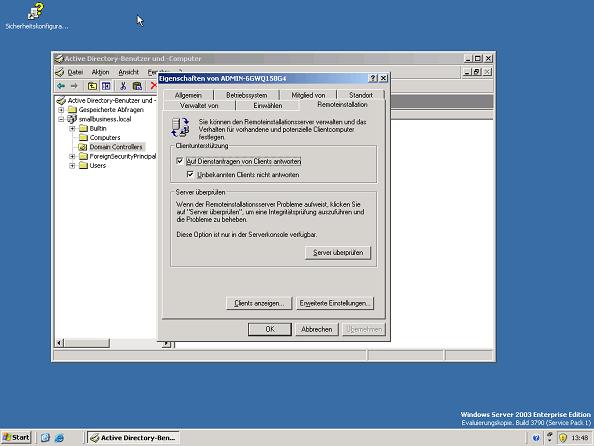
Task: Click the Back arrow in the MMC toolbar
Action: click(61, 86)
